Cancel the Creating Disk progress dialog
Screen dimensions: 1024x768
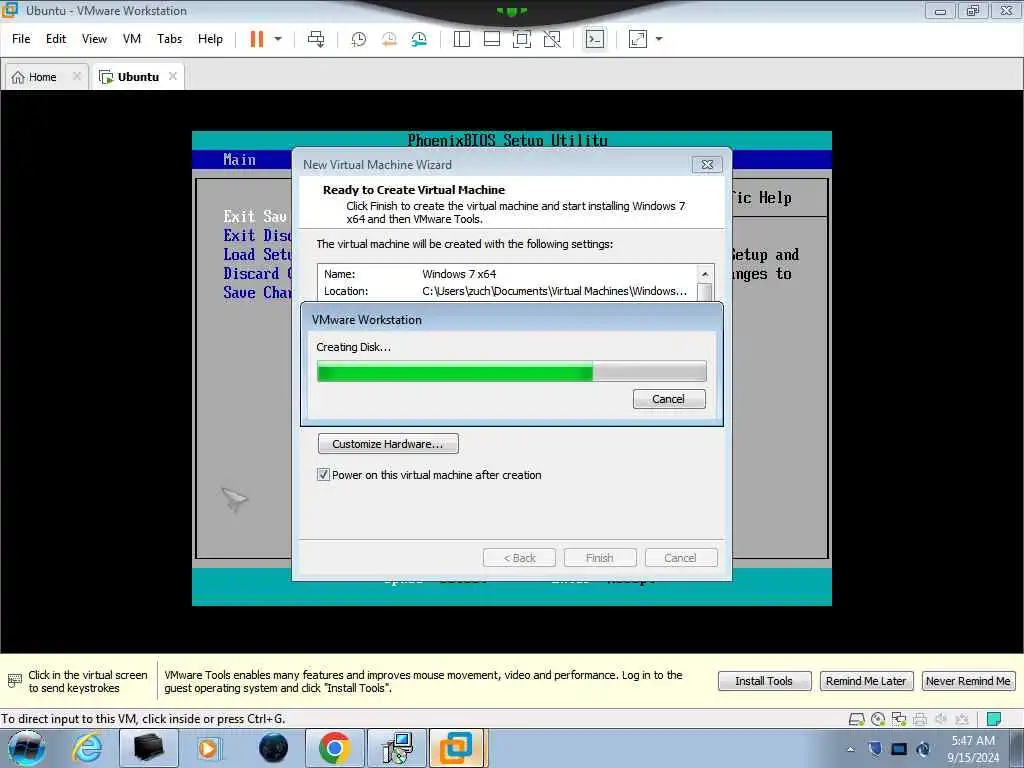click(x=669, y=399)
